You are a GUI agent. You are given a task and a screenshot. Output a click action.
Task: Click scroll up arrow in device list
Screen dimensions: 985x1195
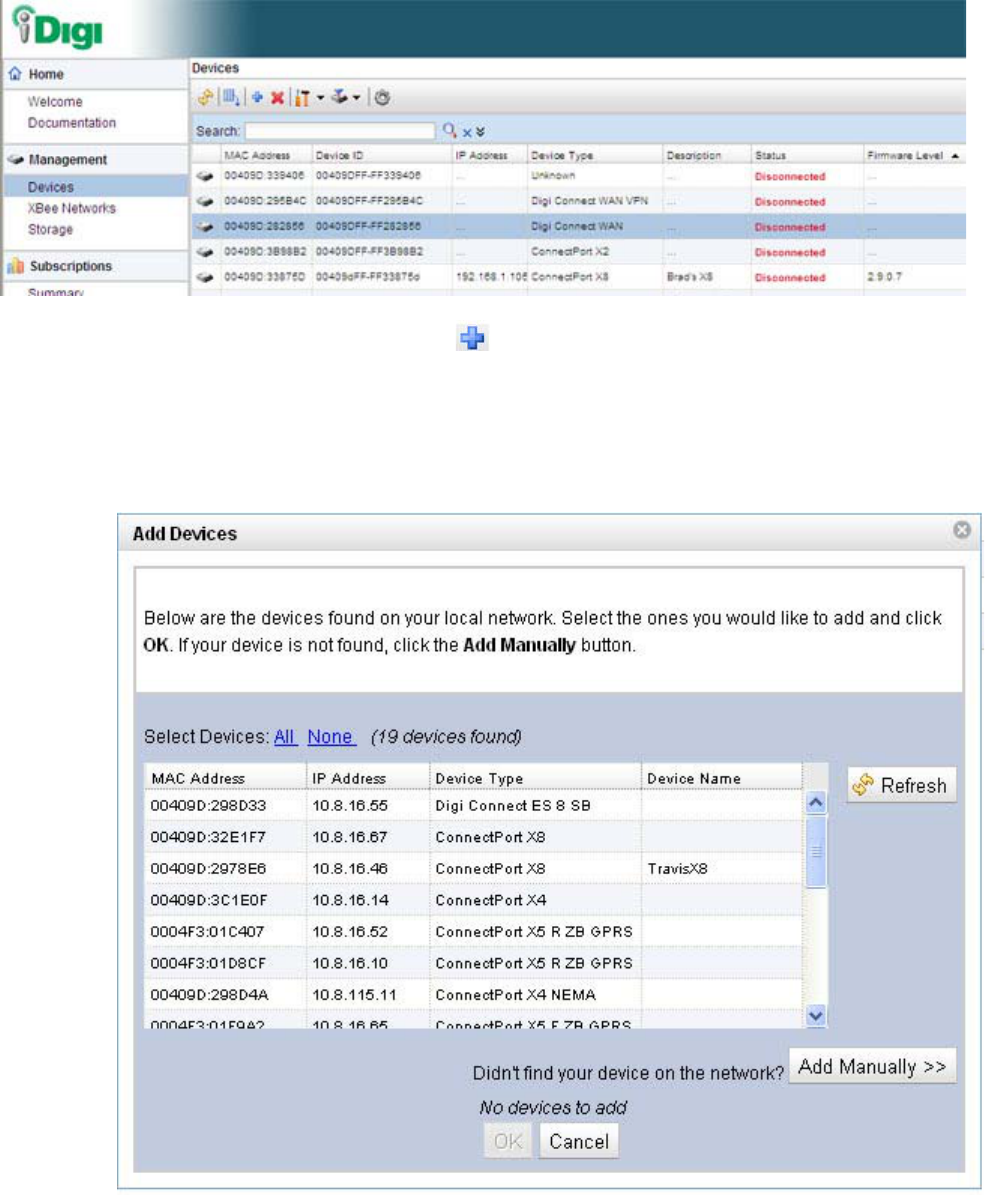(x=816, y=803)
